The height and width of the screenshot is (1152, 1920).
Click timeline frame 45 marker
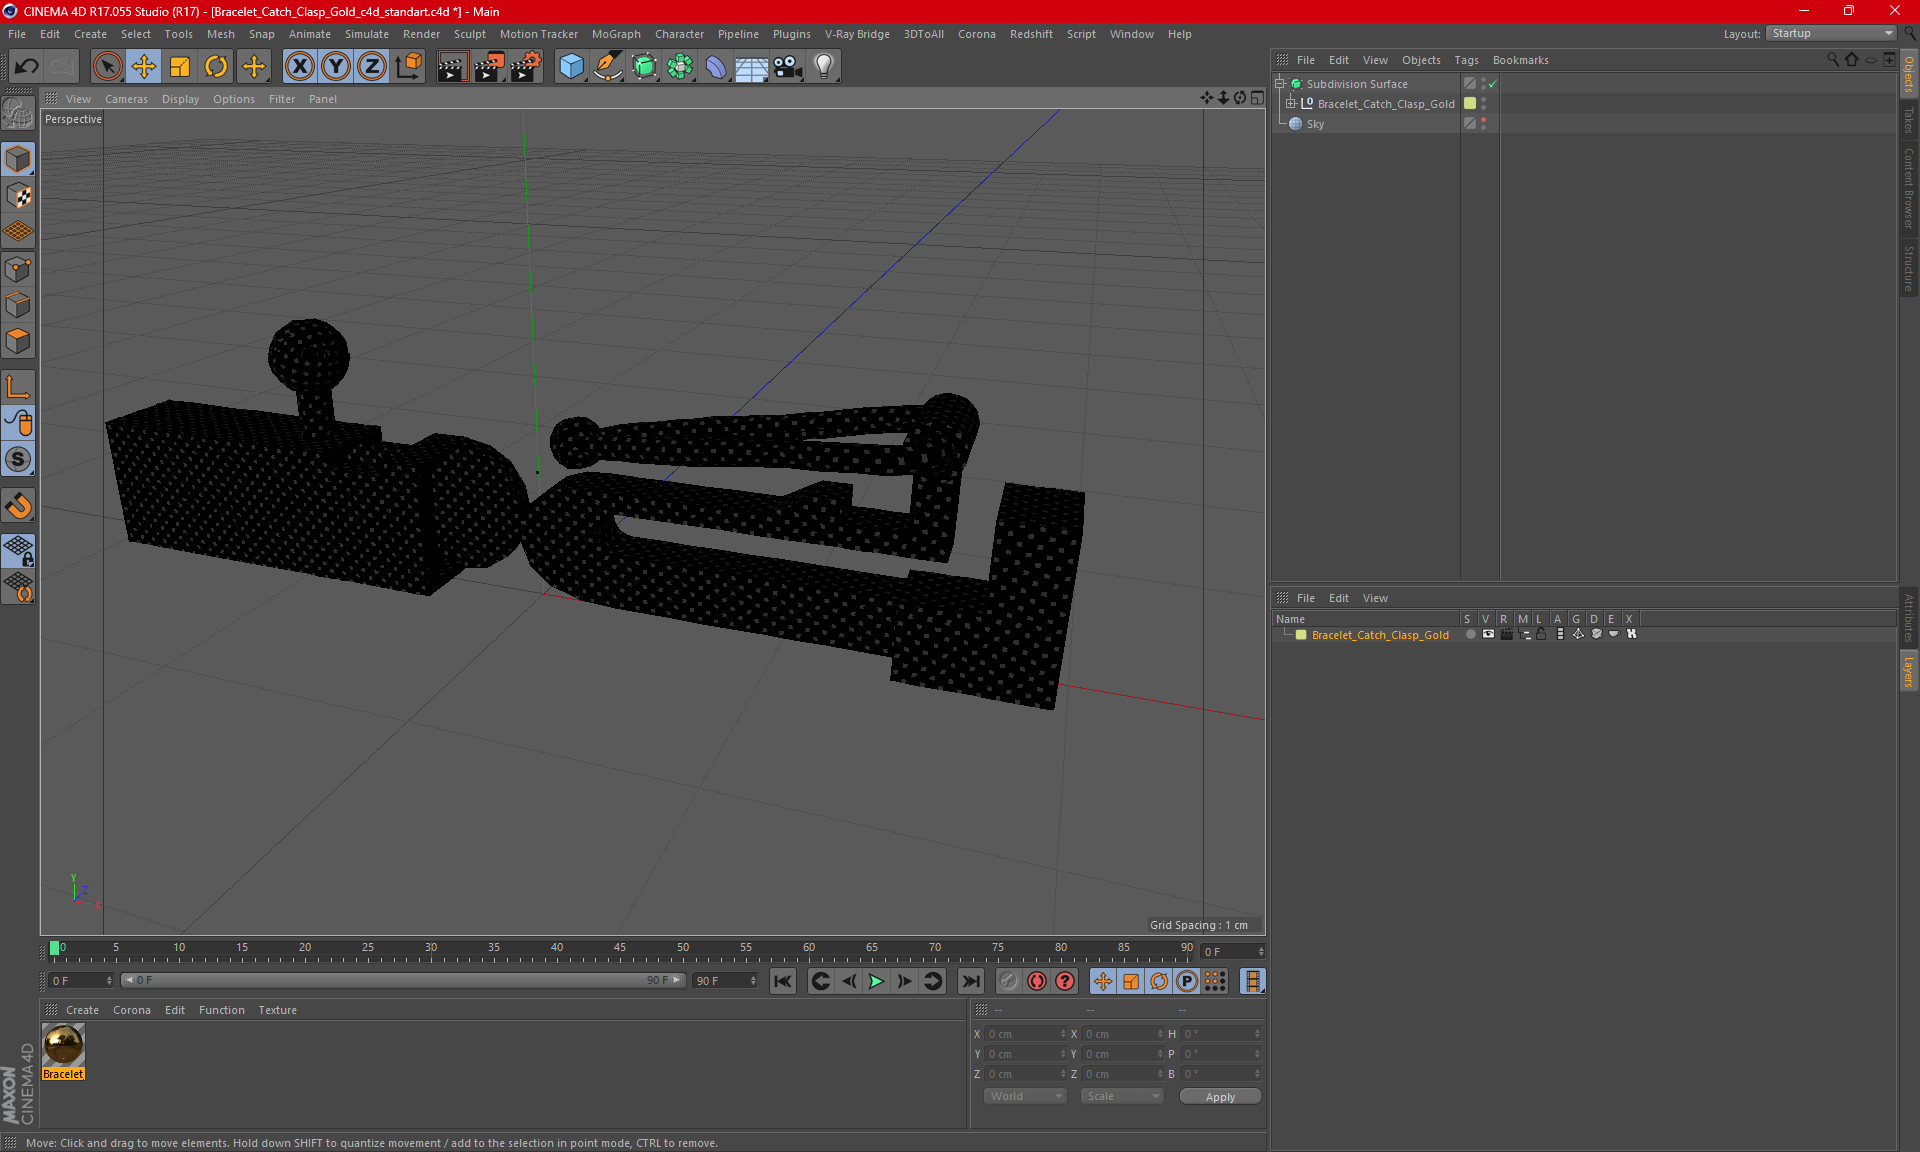pyautogui.click(x=620, y=949)
